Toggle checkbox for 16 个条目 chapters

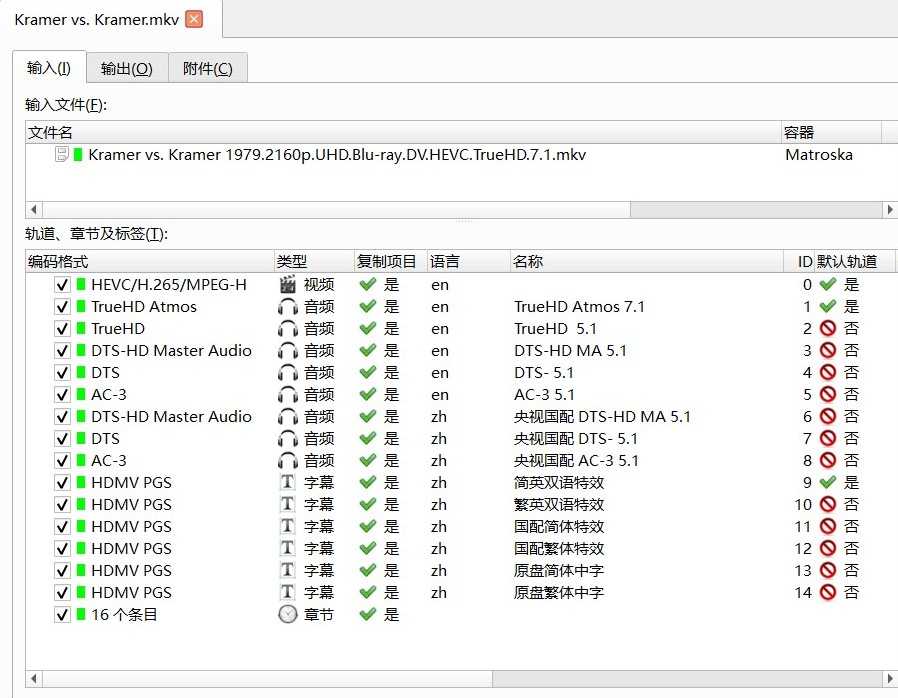63,615
